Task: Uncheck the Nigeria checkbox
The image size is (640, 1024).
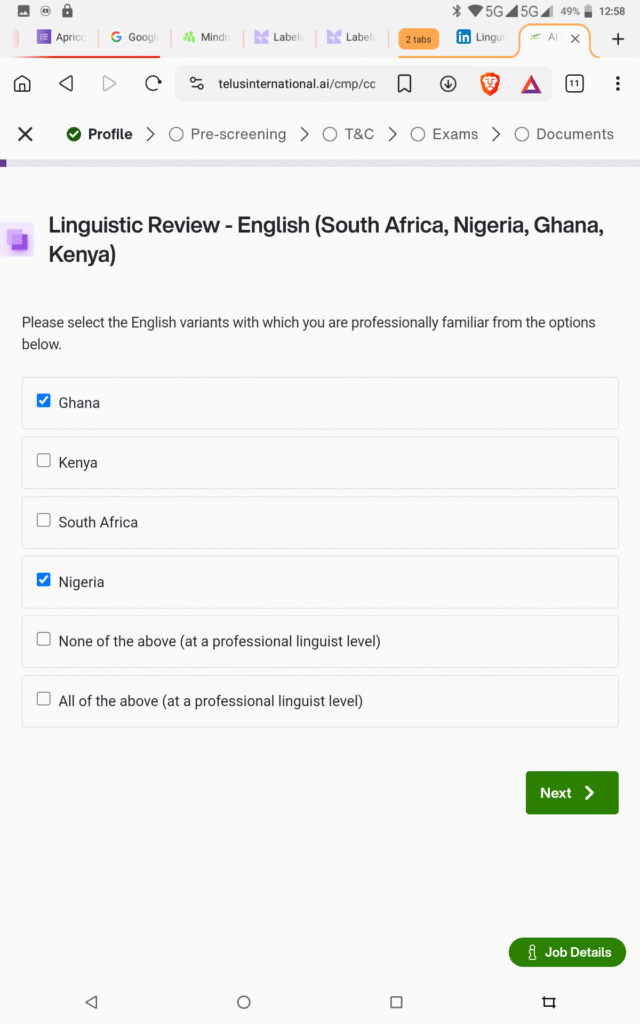Action: (44, 580)
